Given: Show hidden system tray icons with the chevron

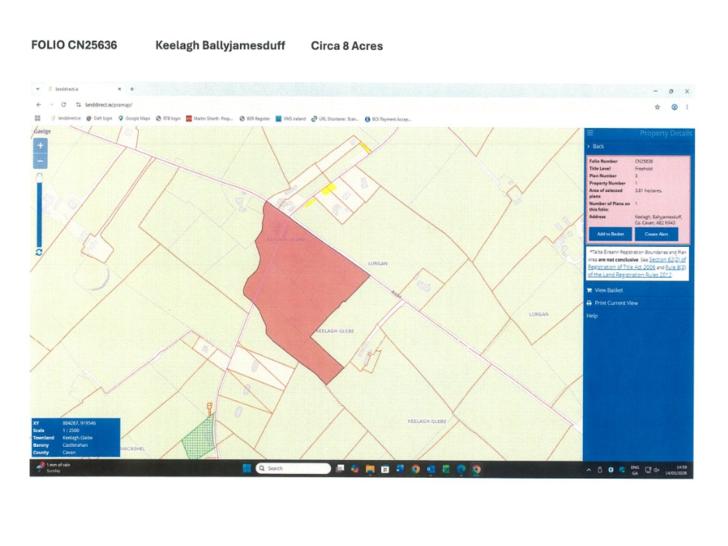Looking at the screenshot, I should [x=589, y=470].
